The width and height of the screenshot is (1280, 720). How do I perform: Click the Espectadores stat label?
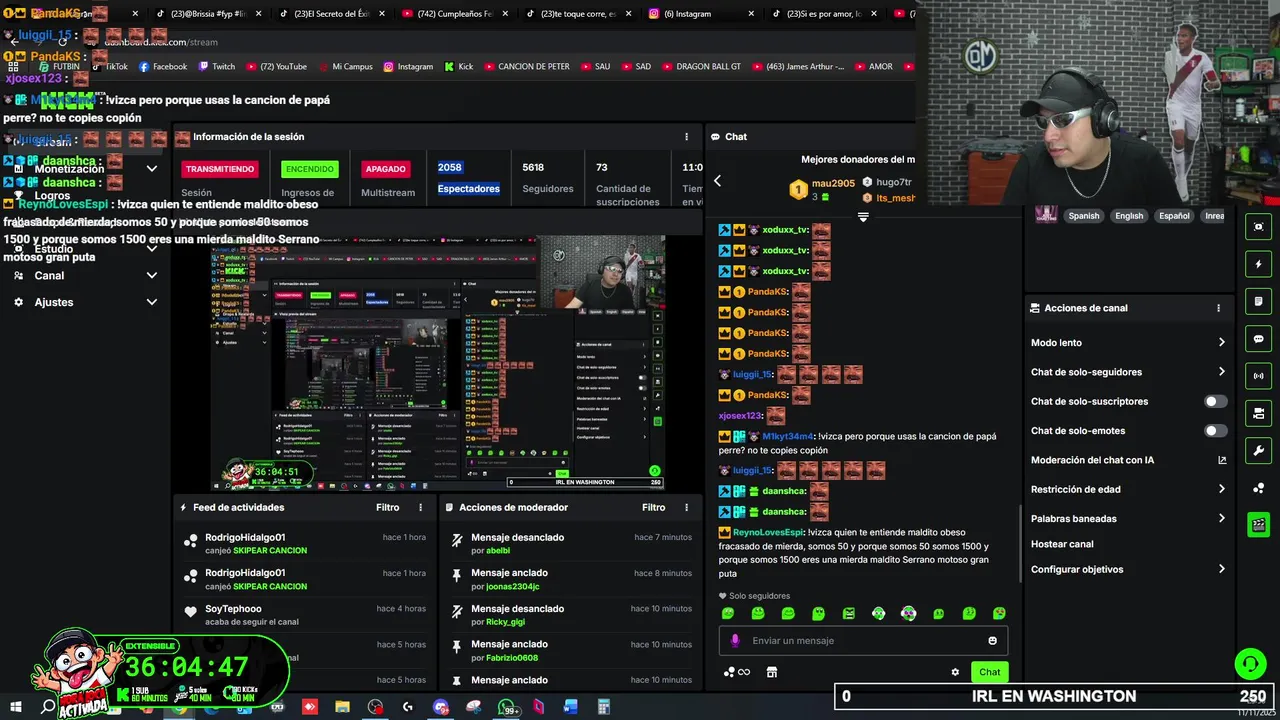pos(468,189)
